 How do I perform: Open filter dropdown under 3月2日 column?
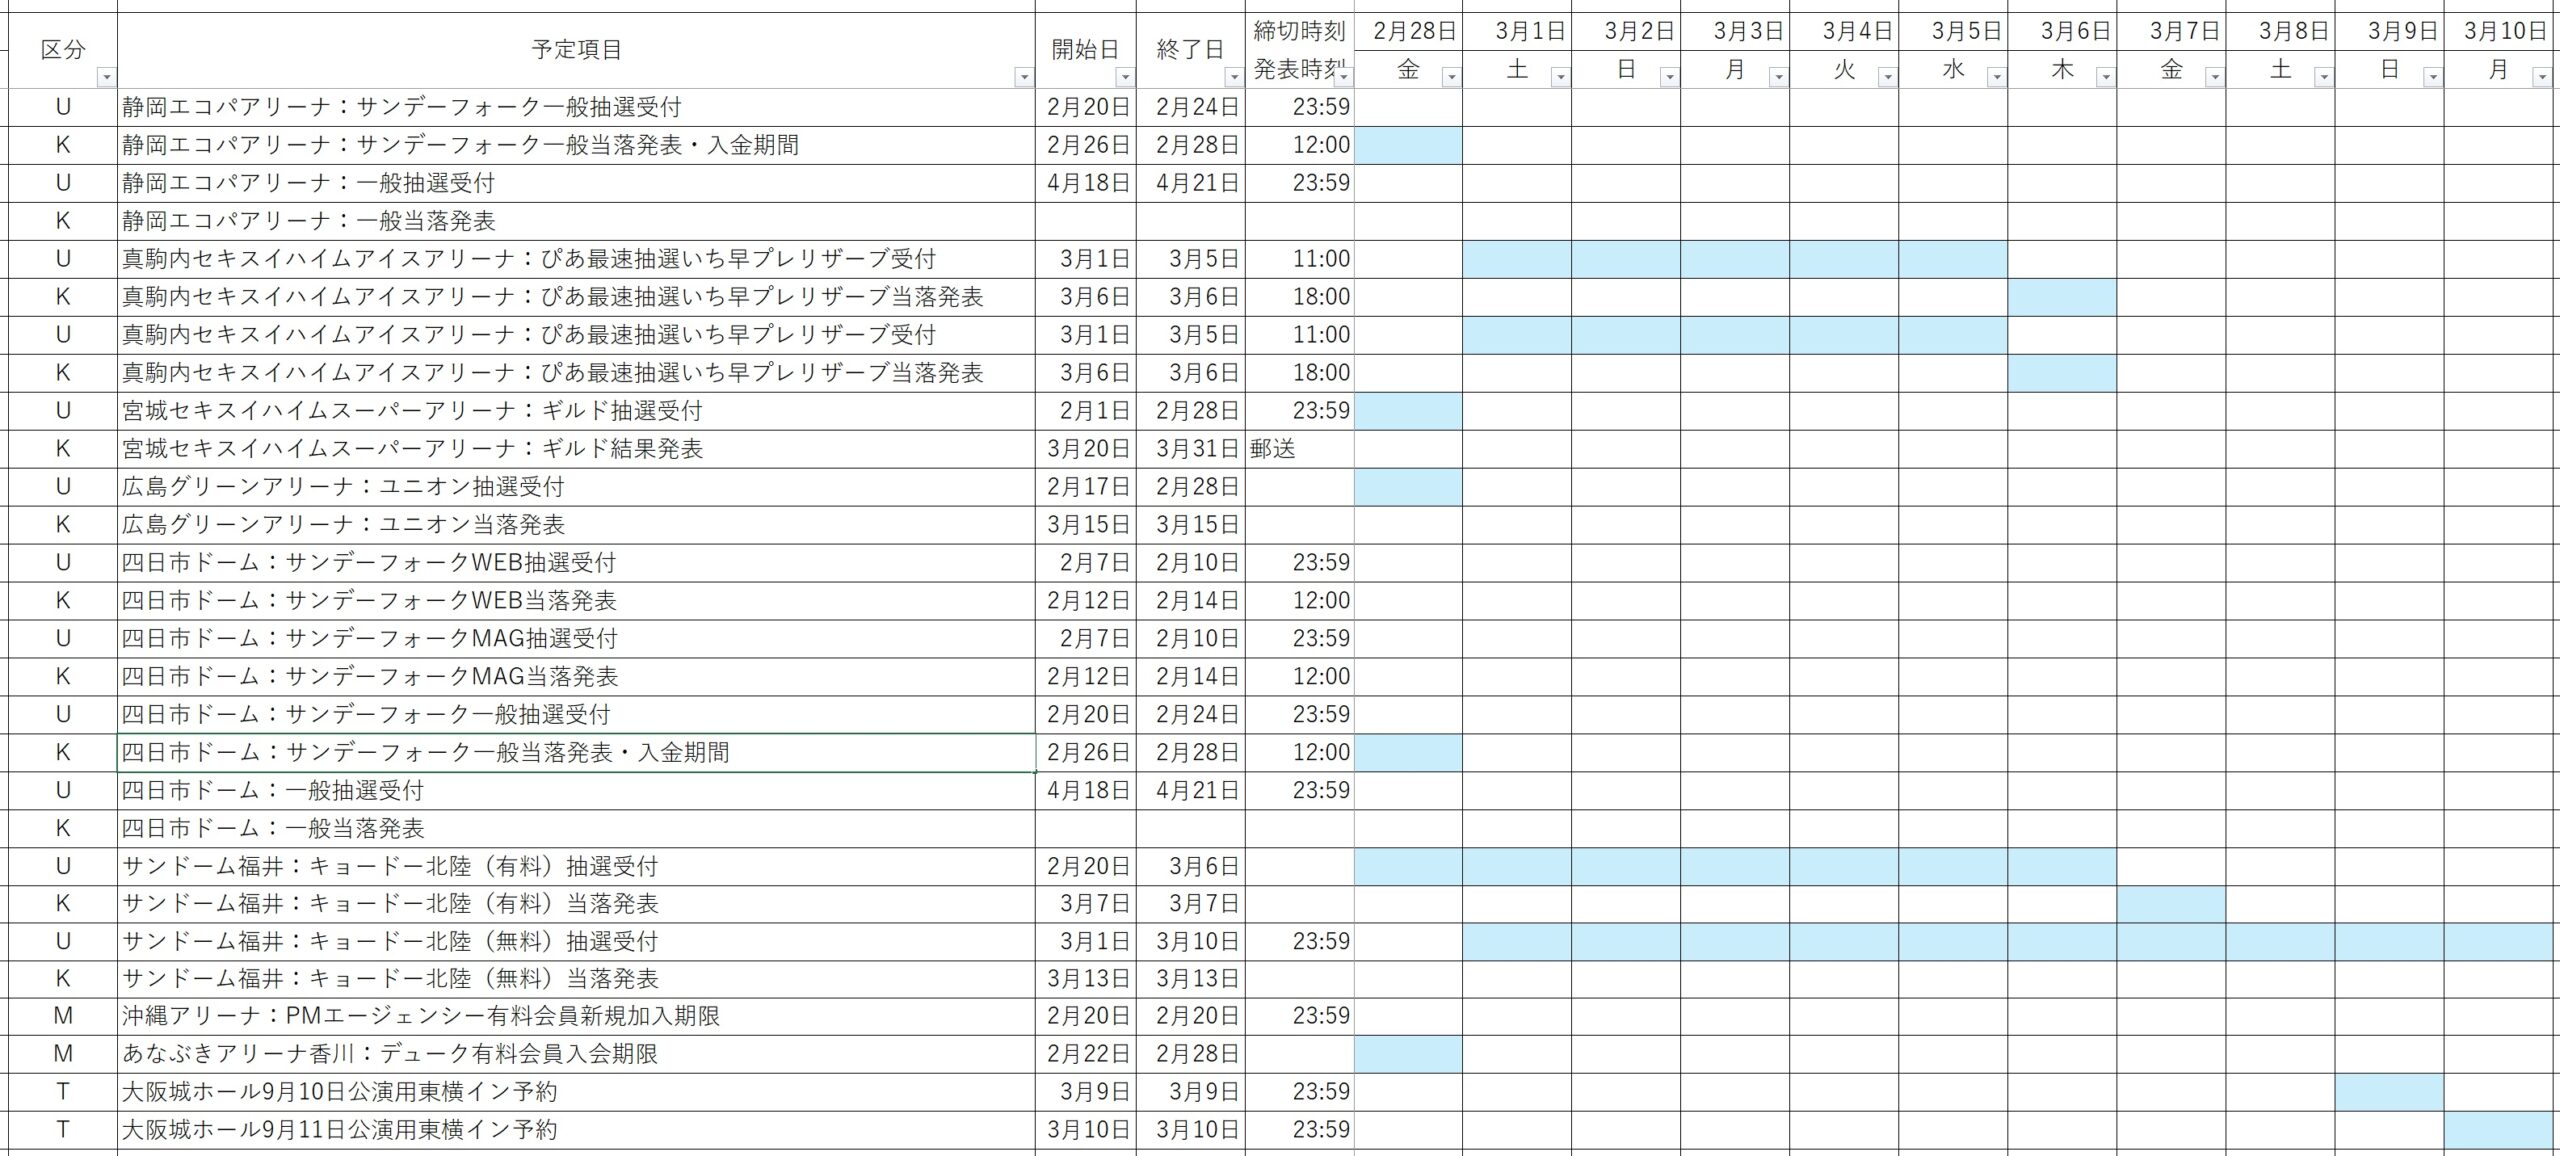tap(1669, 77)
